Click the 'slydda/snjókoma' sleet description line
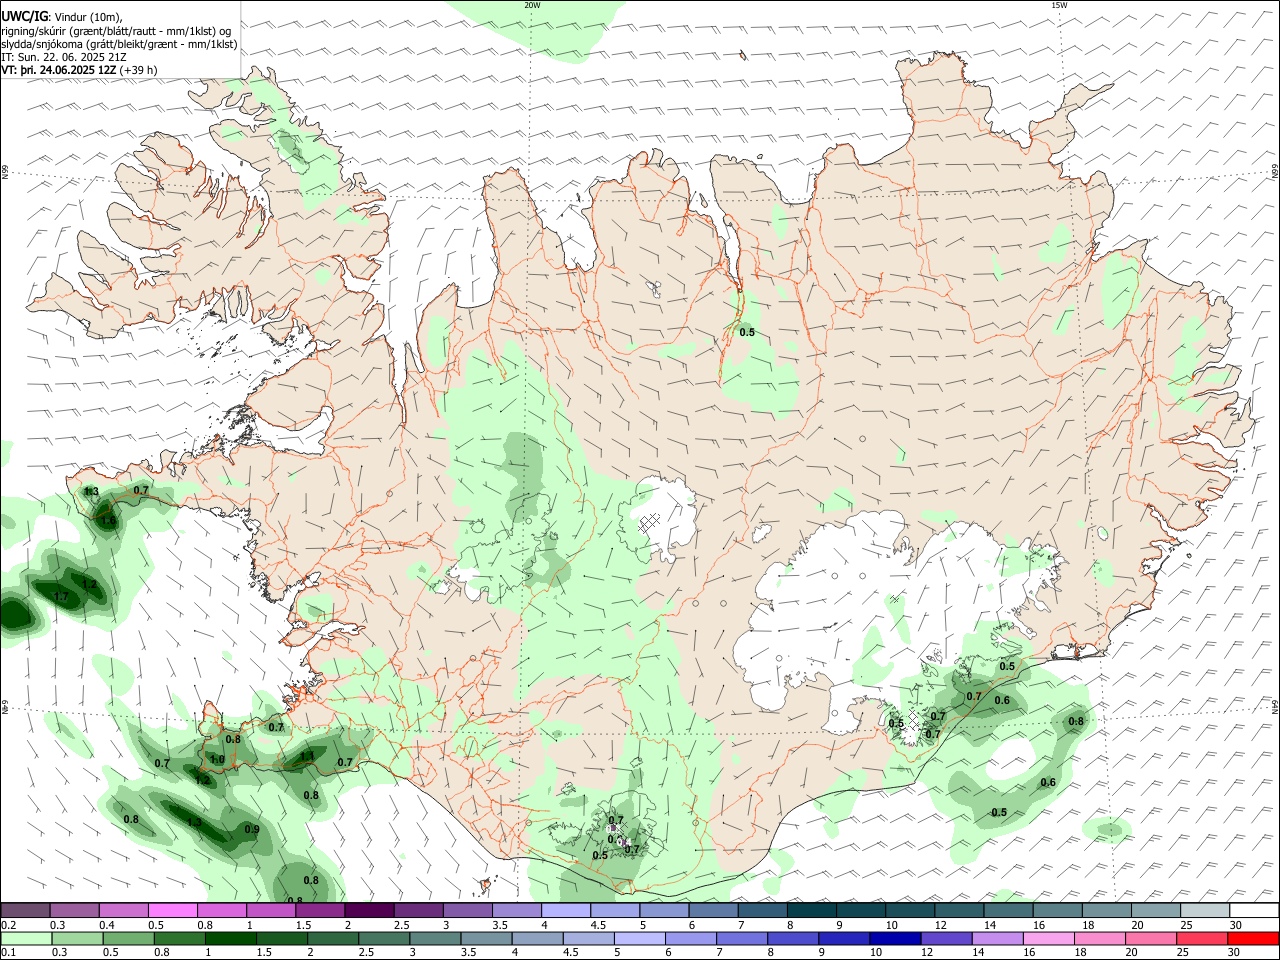The image size is (1280, 960). [x=119, y=44]
